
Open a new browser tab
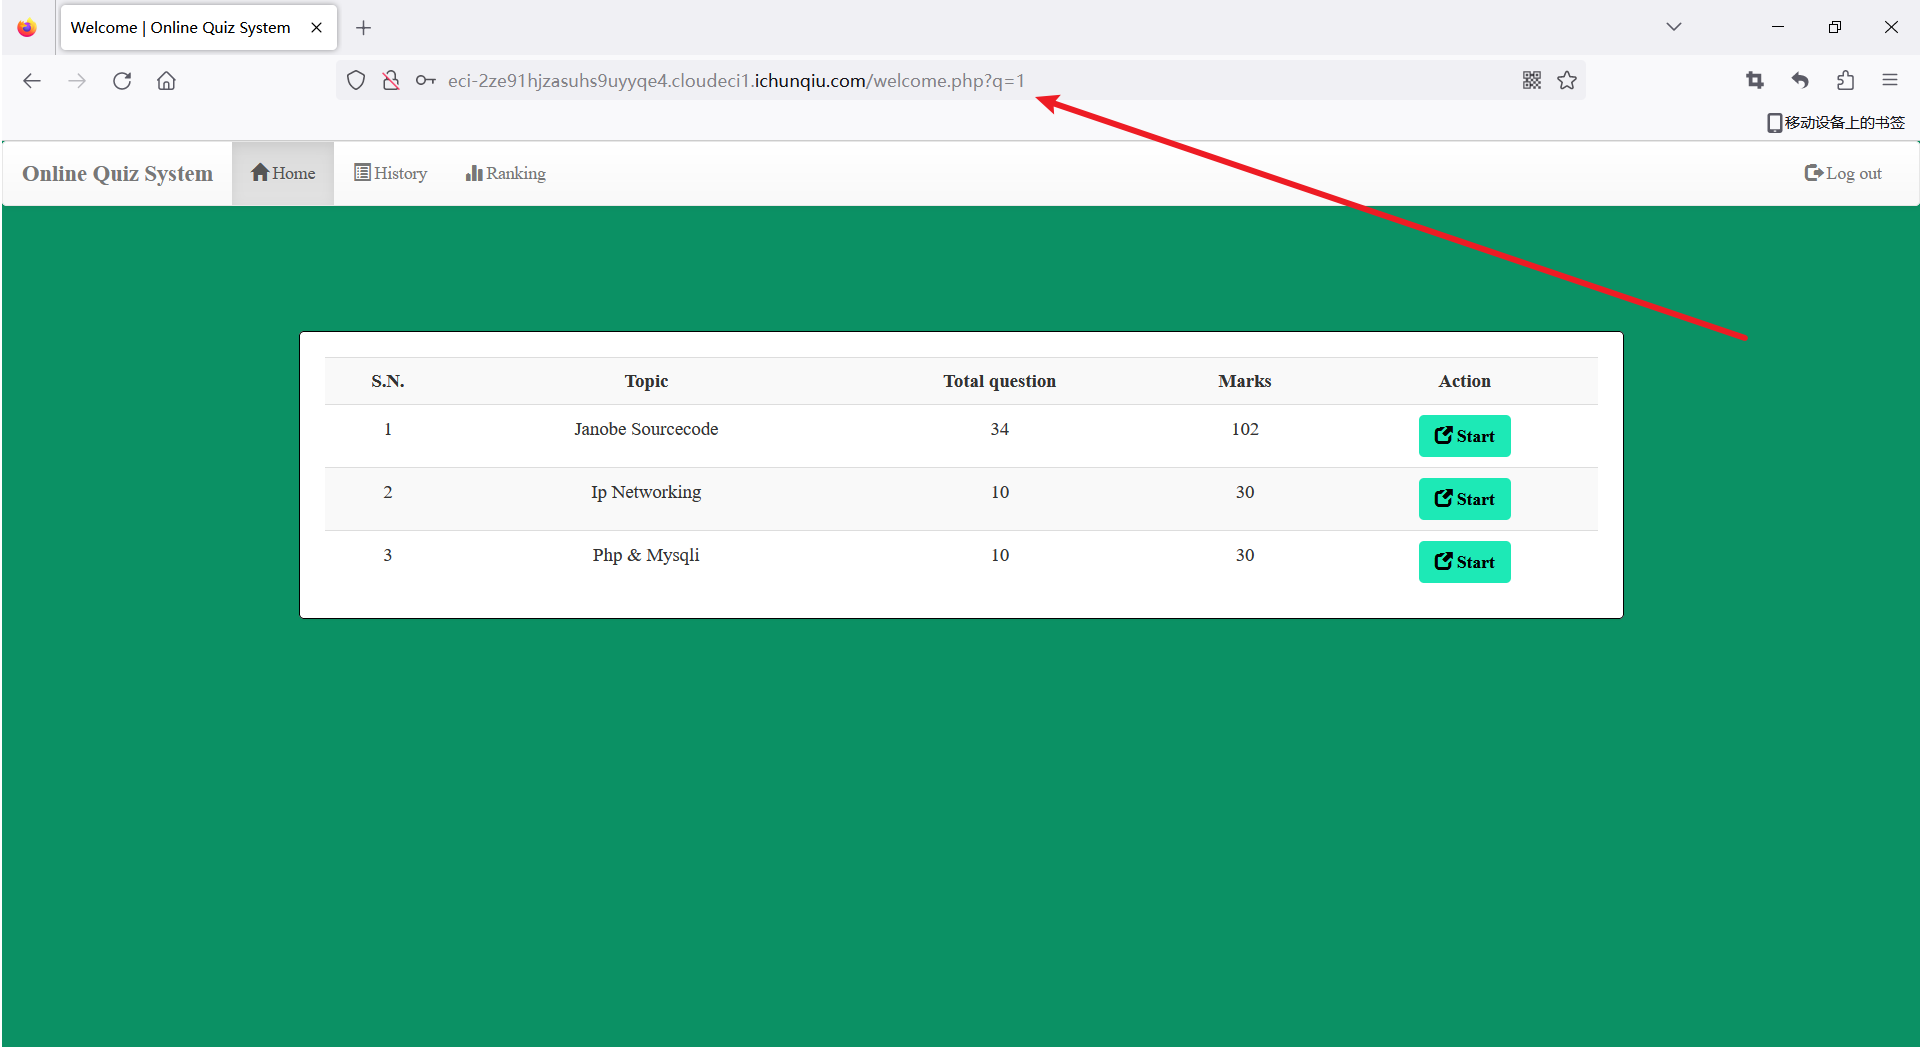point(364,28)
